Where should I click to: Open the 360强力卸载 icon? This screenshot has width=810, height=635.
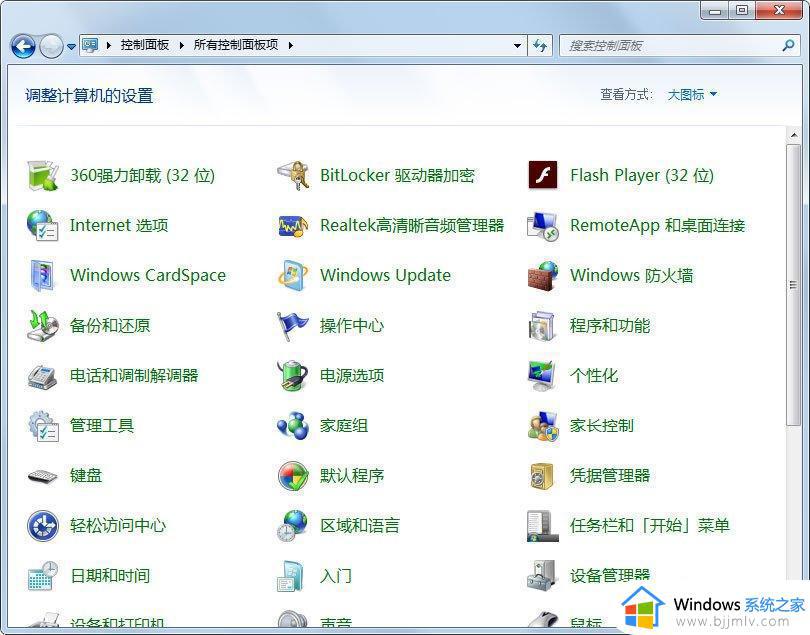click(x=42, y=176)
